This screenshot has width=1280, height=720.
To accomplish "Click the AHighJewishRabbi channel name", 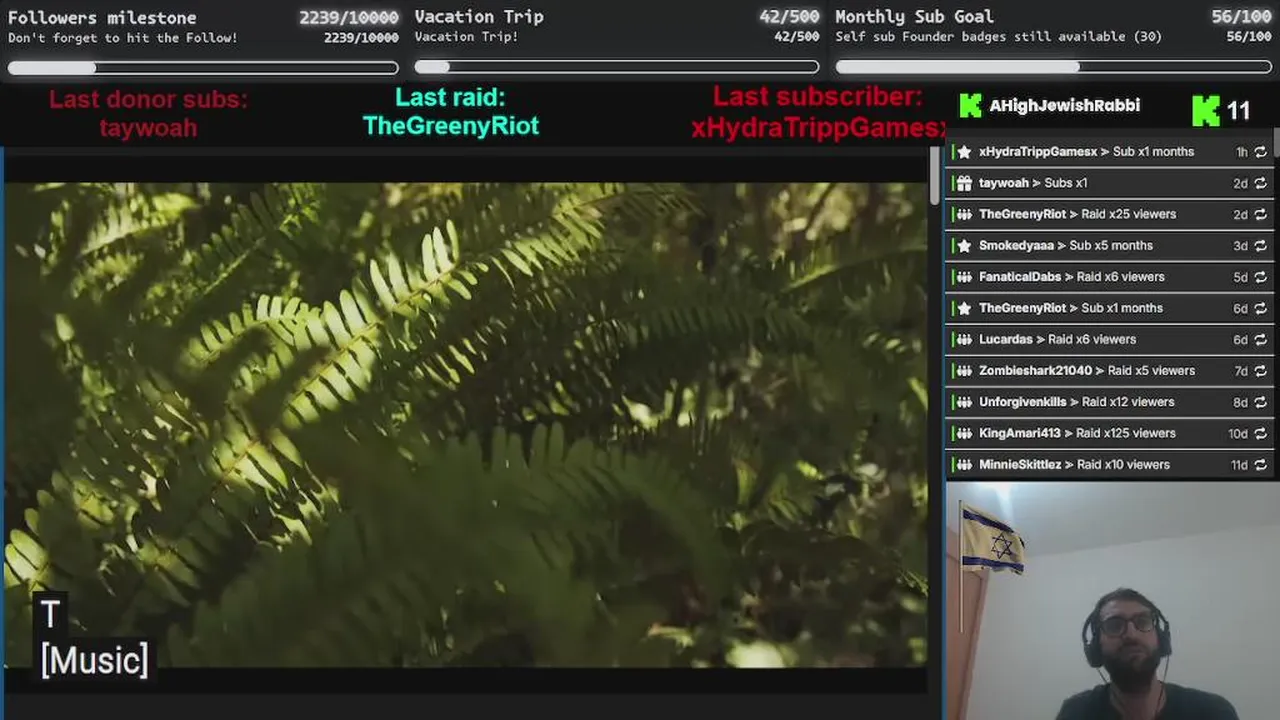I will coord(1064,106).
